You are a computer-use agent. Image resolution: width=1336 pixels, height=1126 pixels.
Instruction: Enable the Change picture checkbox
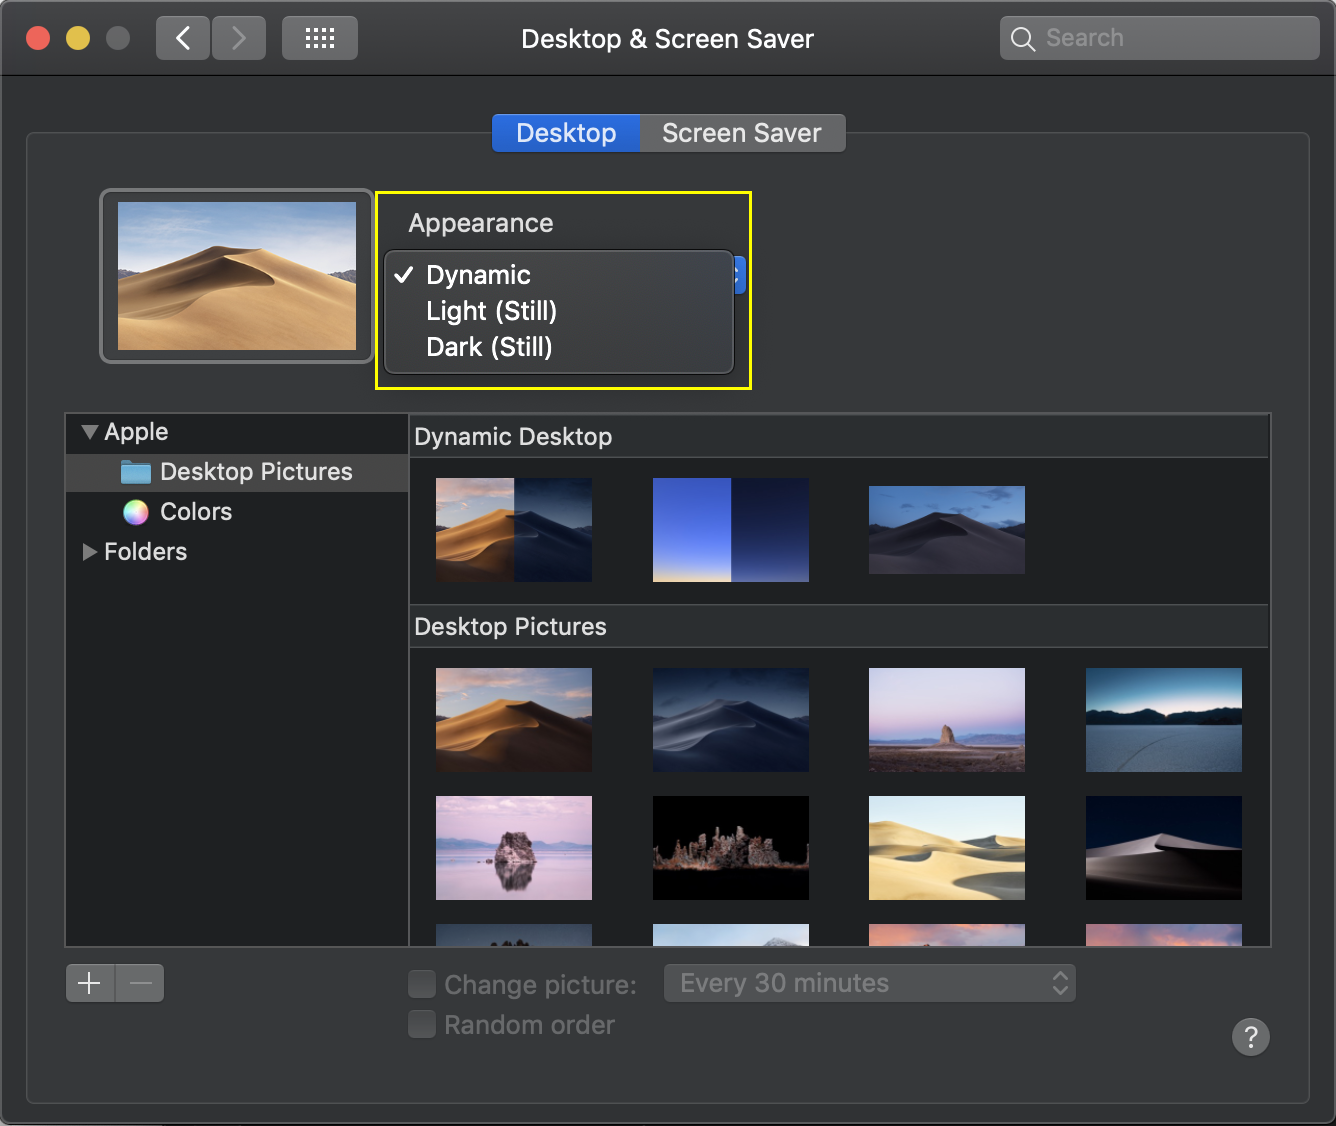coord(421,984)
